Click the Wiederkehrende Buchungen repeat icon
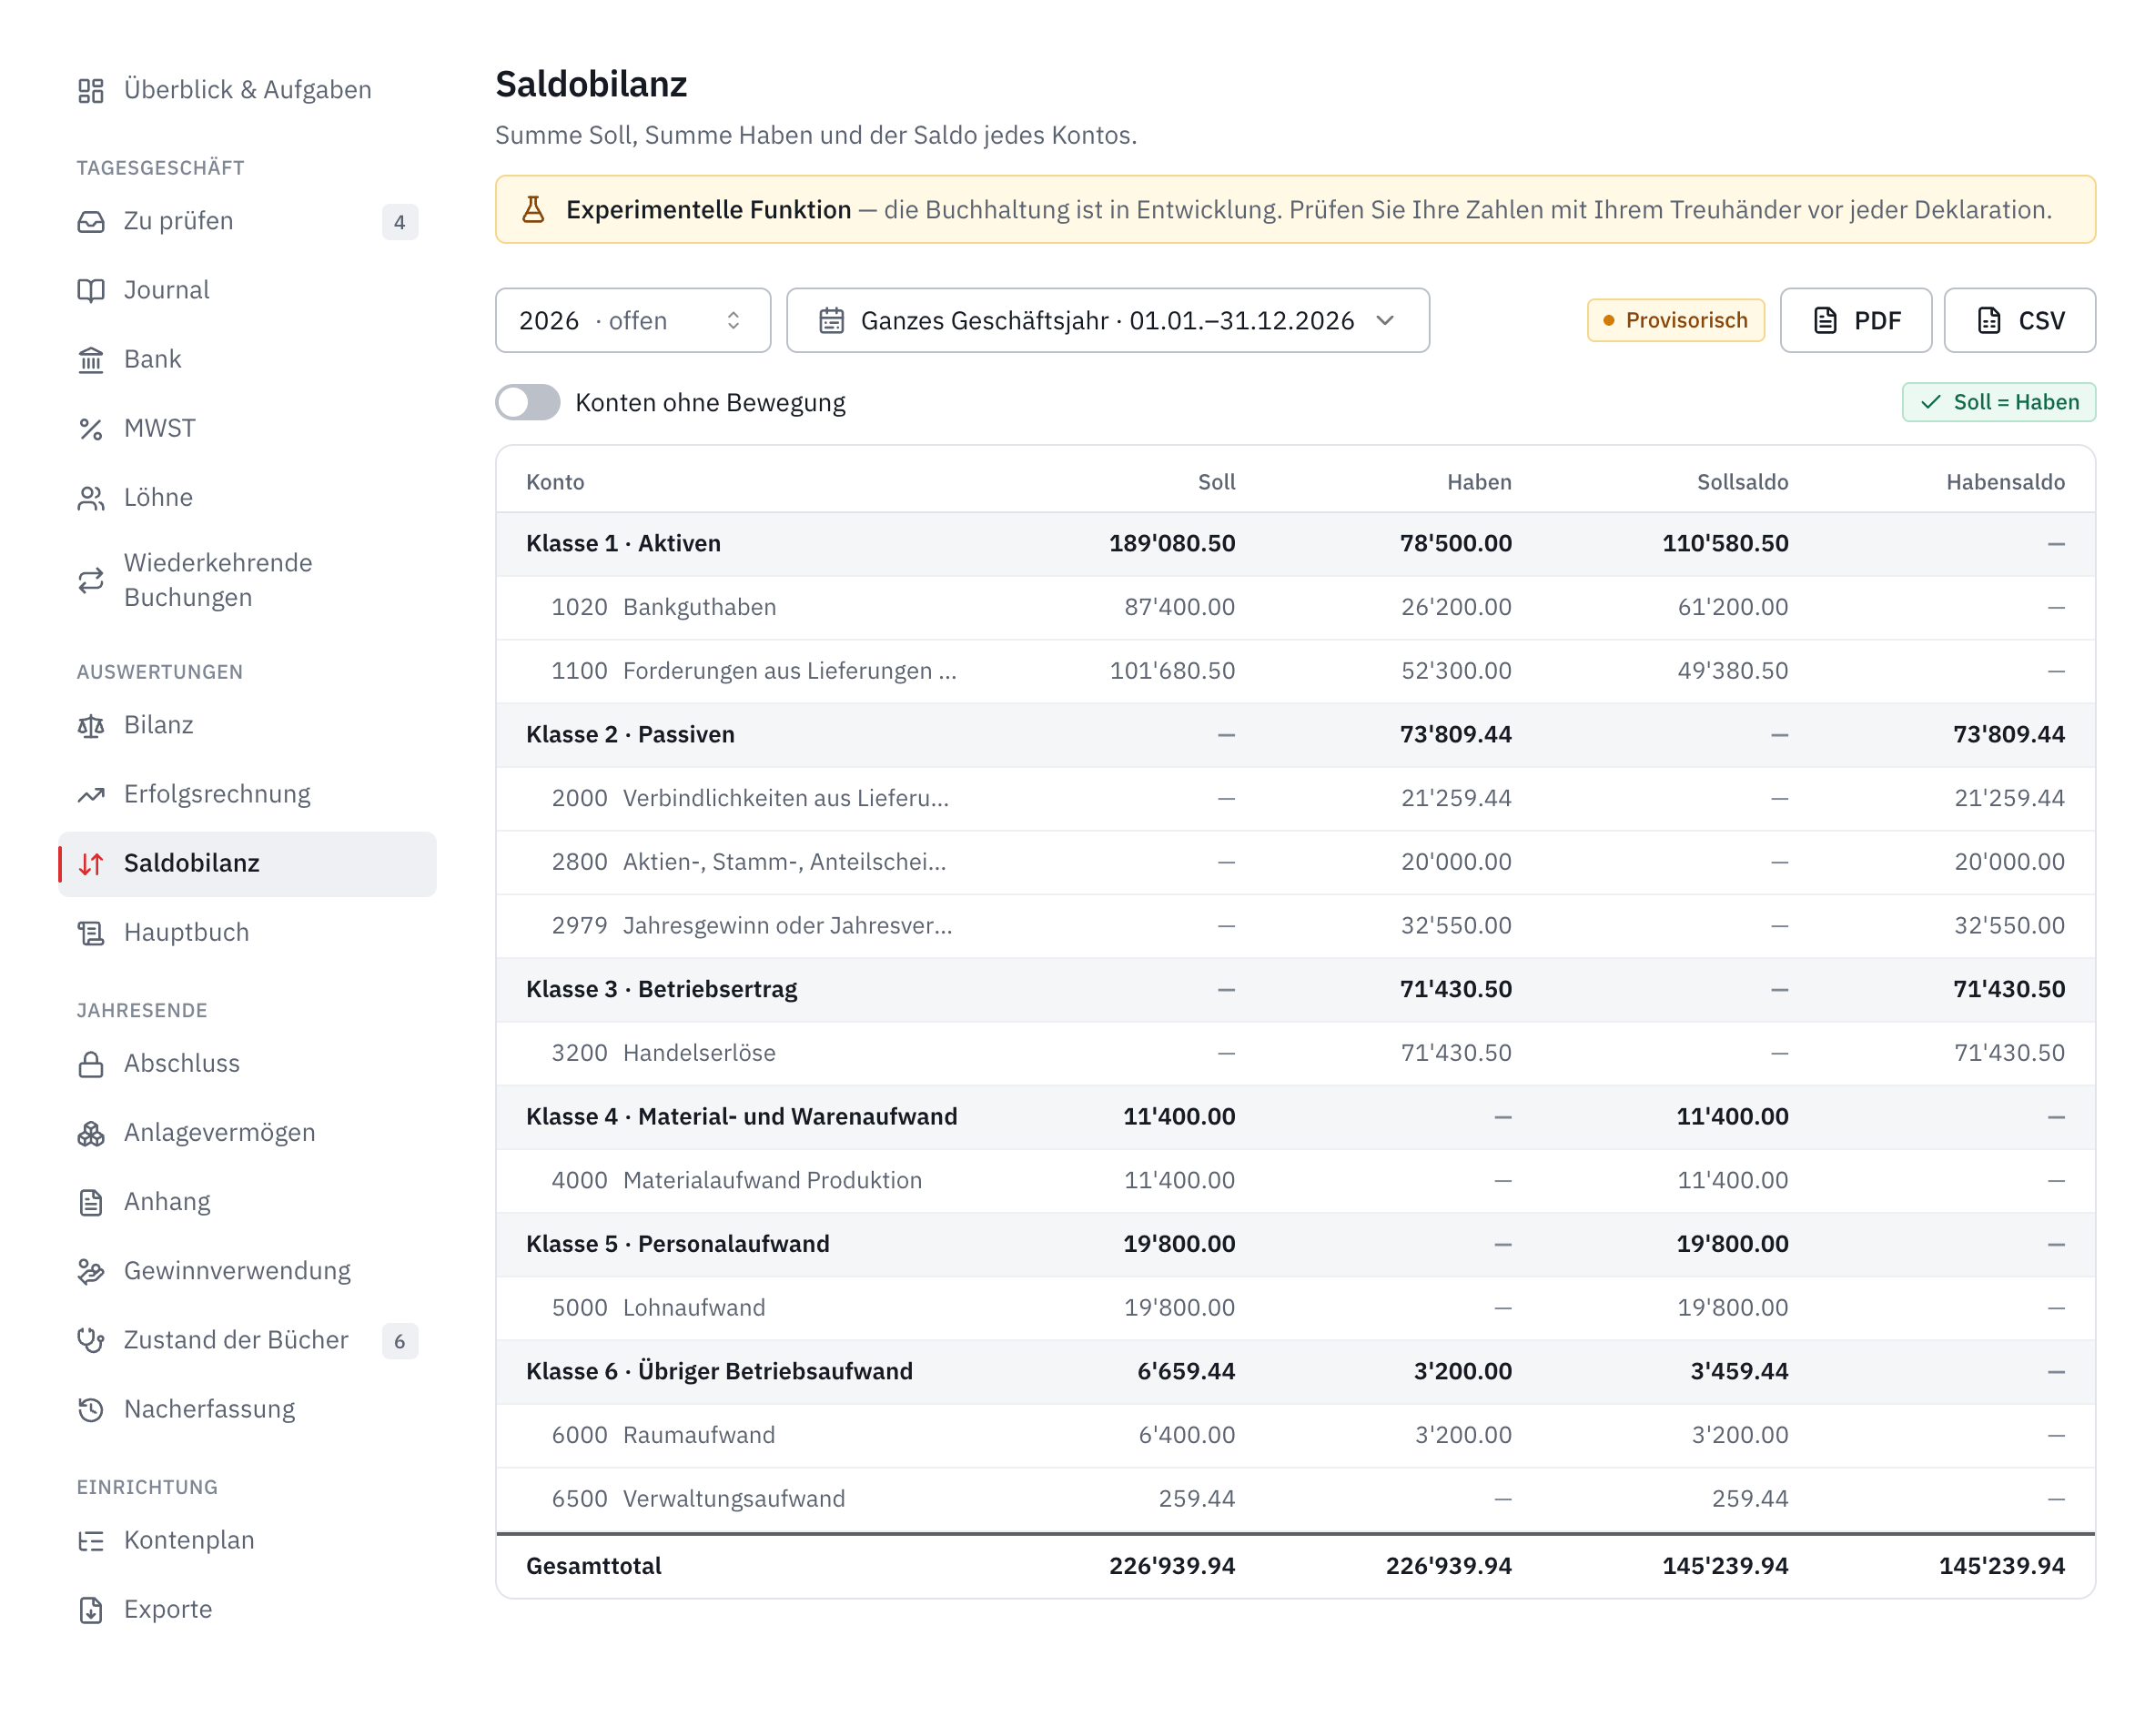Image resolution: width=2155 pixels, height=1736 pixels. point(91,580)
